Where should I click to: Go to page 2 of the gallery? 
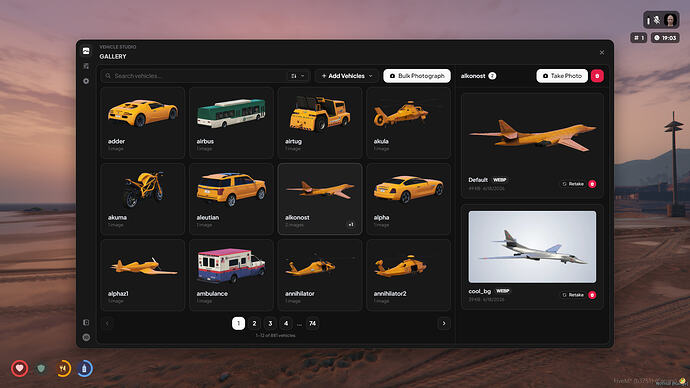[x=254, y=323]
